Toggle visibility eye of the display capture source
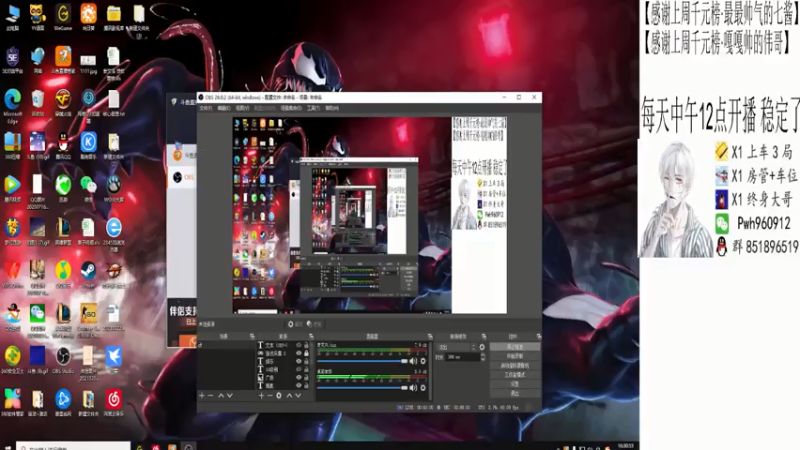 [x=299, y=353]
